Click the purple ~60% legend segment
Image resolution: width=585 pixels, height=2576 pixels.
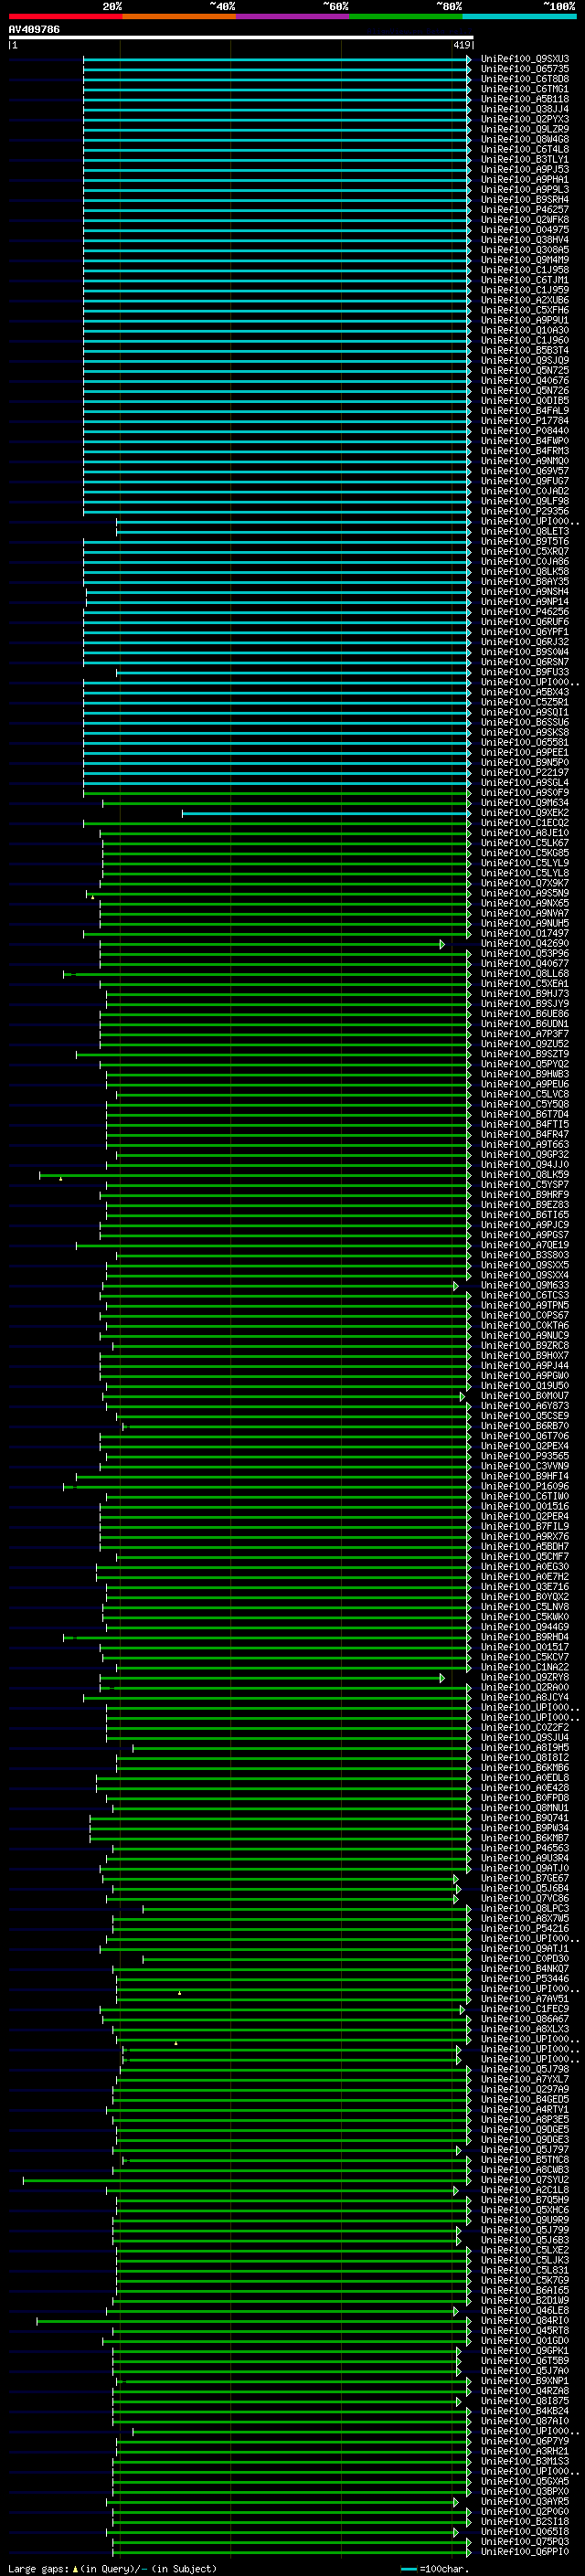tap(293, 16)
